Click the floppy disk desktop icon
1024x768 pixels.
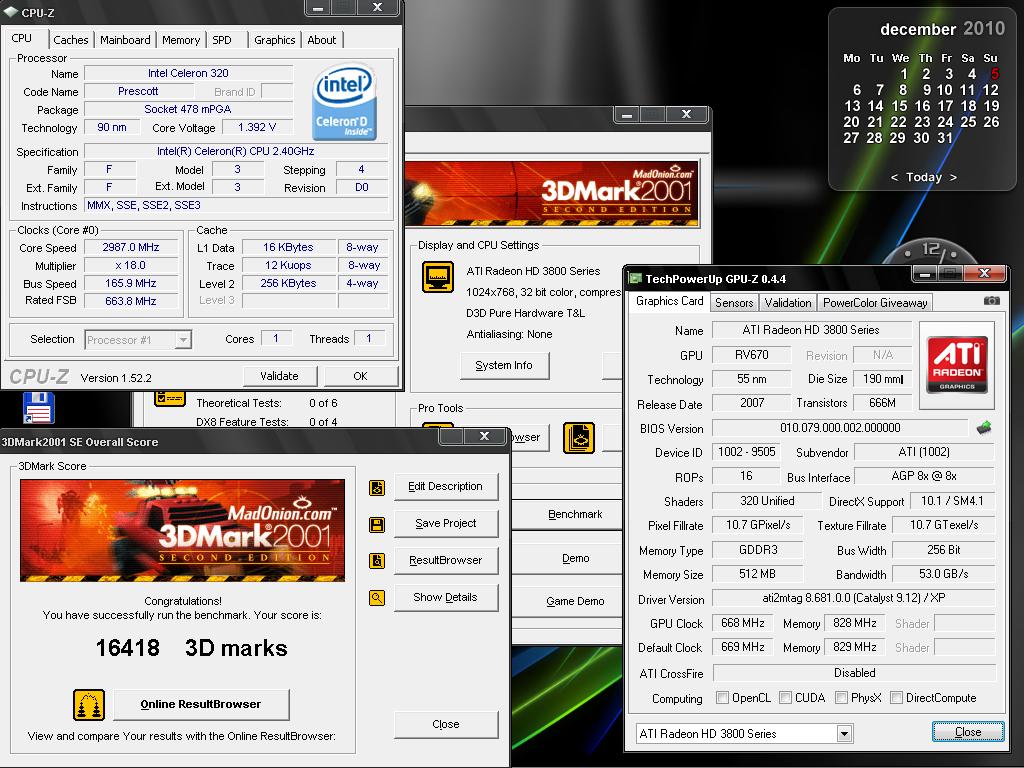click(x=39, y=408)
